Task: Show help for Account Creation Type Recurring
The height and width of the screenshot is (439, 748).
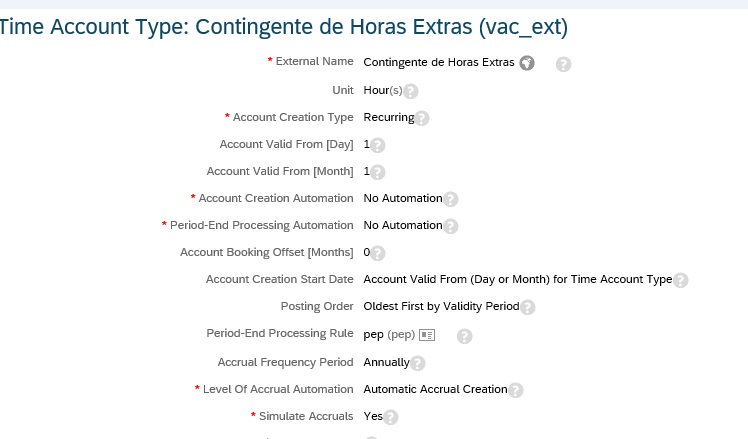Action: pyautogui.click(x=422, y=118)
